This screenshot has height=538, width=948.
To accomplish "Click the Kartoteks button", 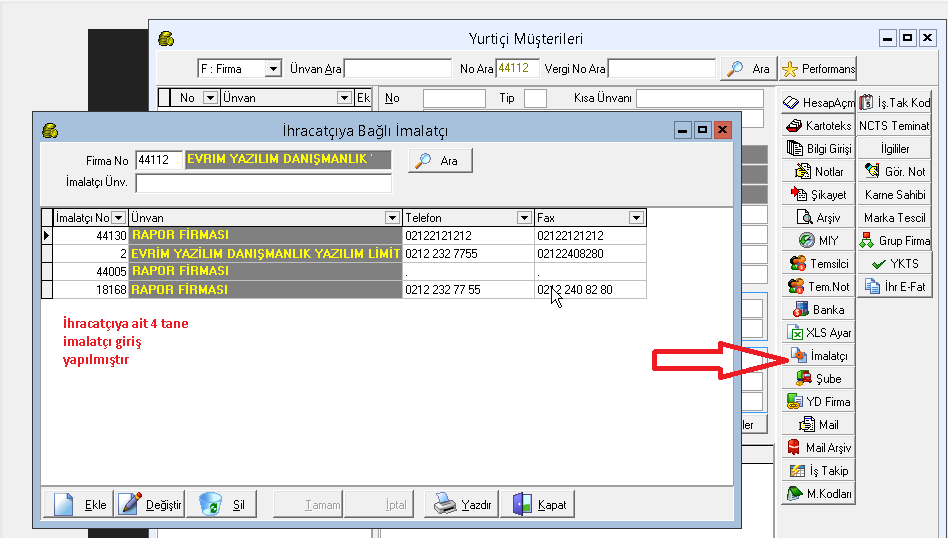I will click(818, 126).
